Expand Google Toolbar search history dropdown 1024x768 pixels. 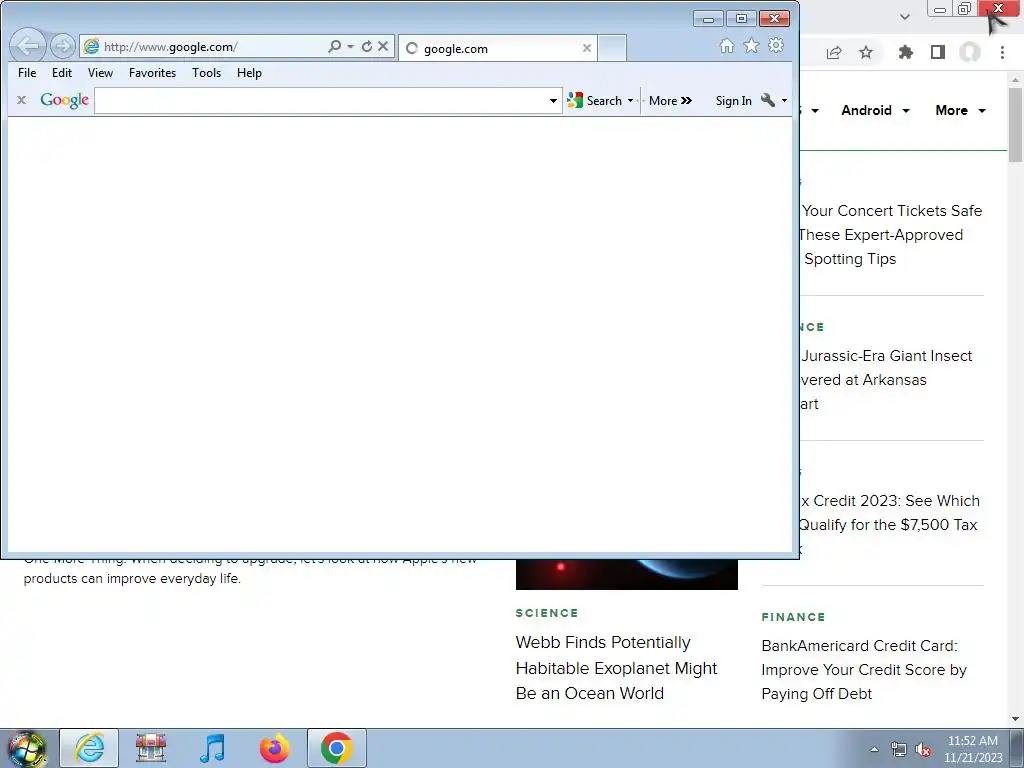pyautogui.click(x=553, y=101)
